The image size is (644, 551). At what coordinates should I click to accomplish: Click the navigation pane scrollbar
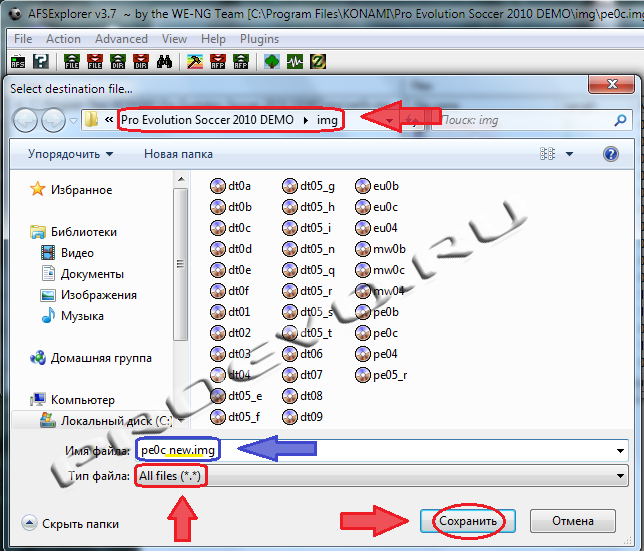click(180, 264)
